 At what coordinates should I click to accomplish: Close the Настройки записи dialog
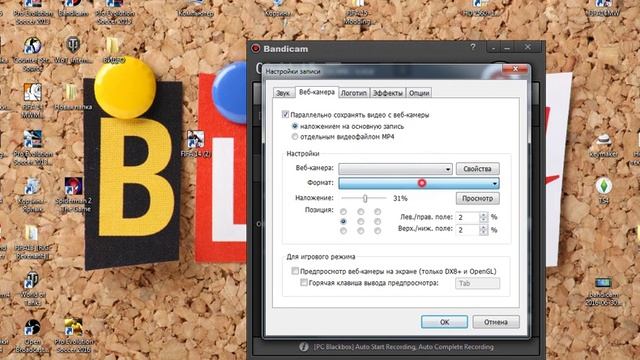515,69
